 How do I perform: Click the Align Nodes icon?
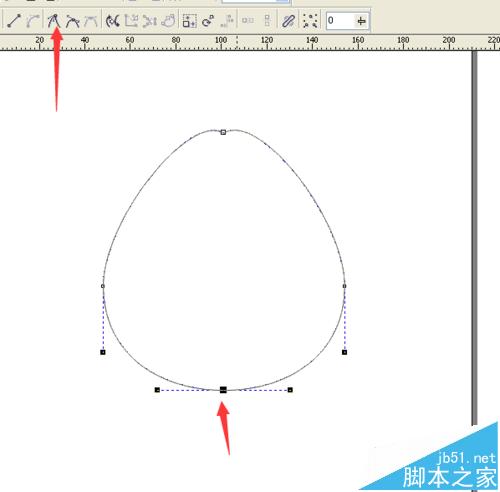(x=227, y=21)
